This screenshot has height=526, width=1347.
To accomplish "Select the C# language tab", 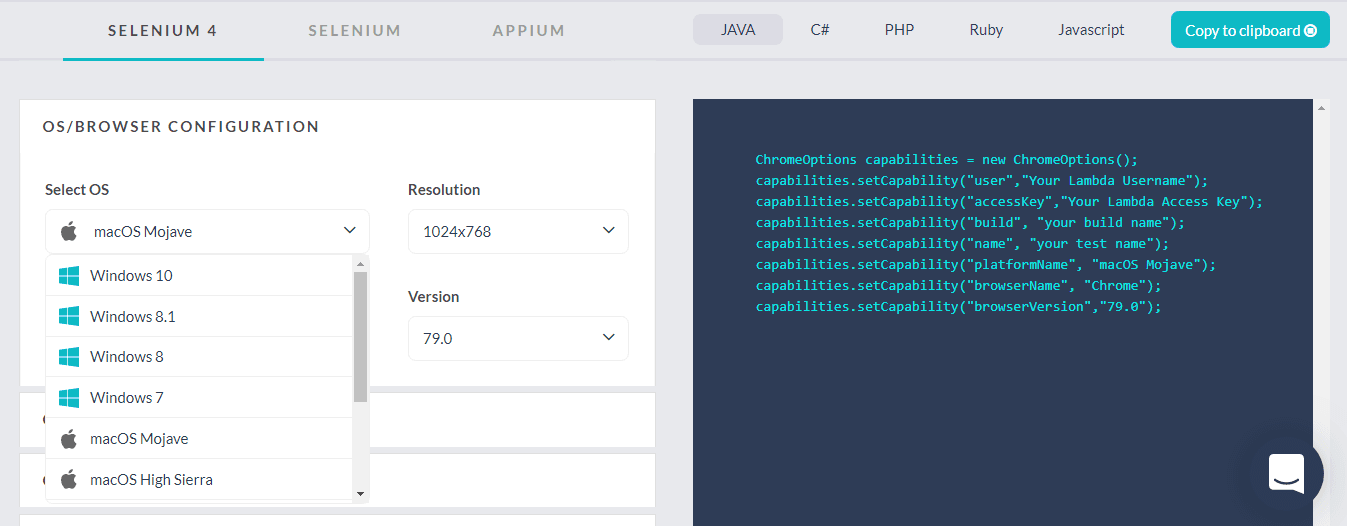I will coord(820,30).
